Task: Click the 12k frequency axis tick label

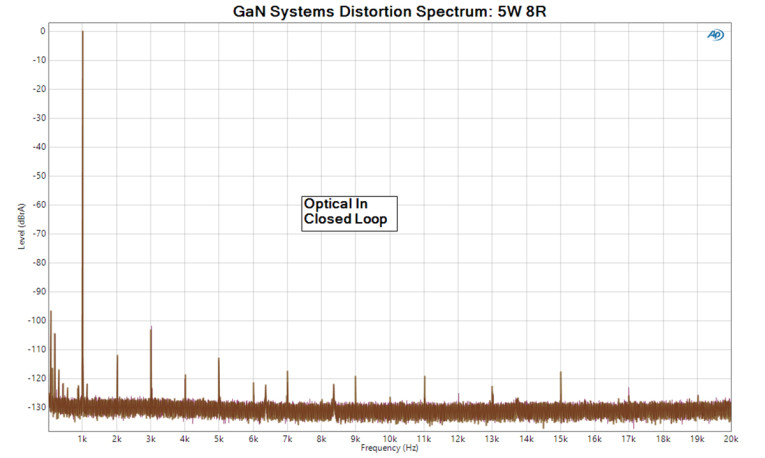Action: point(458,439)
